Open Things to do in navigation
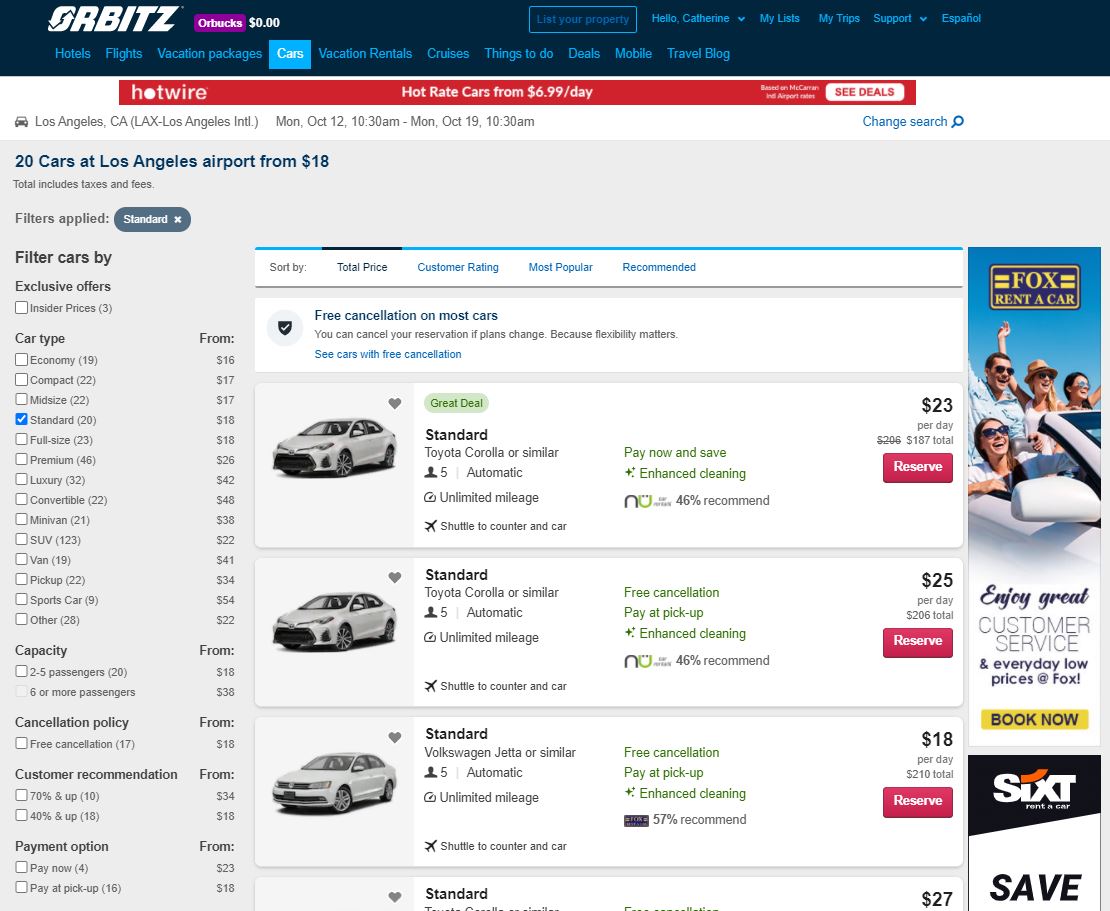 (x=519, y=54)
